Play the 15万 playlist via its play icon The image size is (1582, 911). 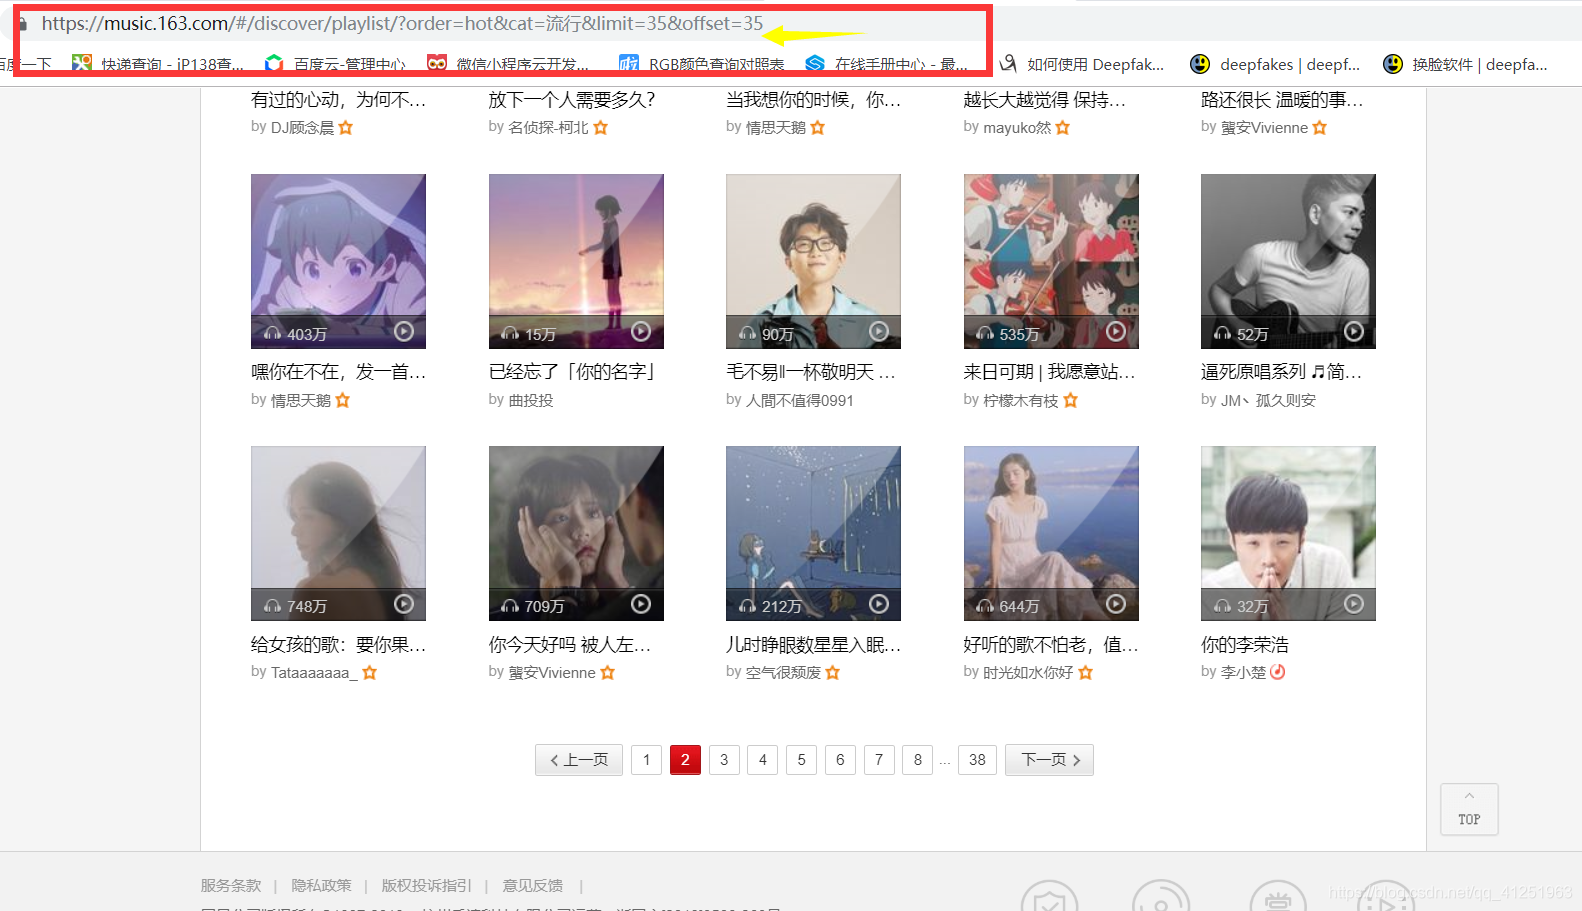point(641,331)
